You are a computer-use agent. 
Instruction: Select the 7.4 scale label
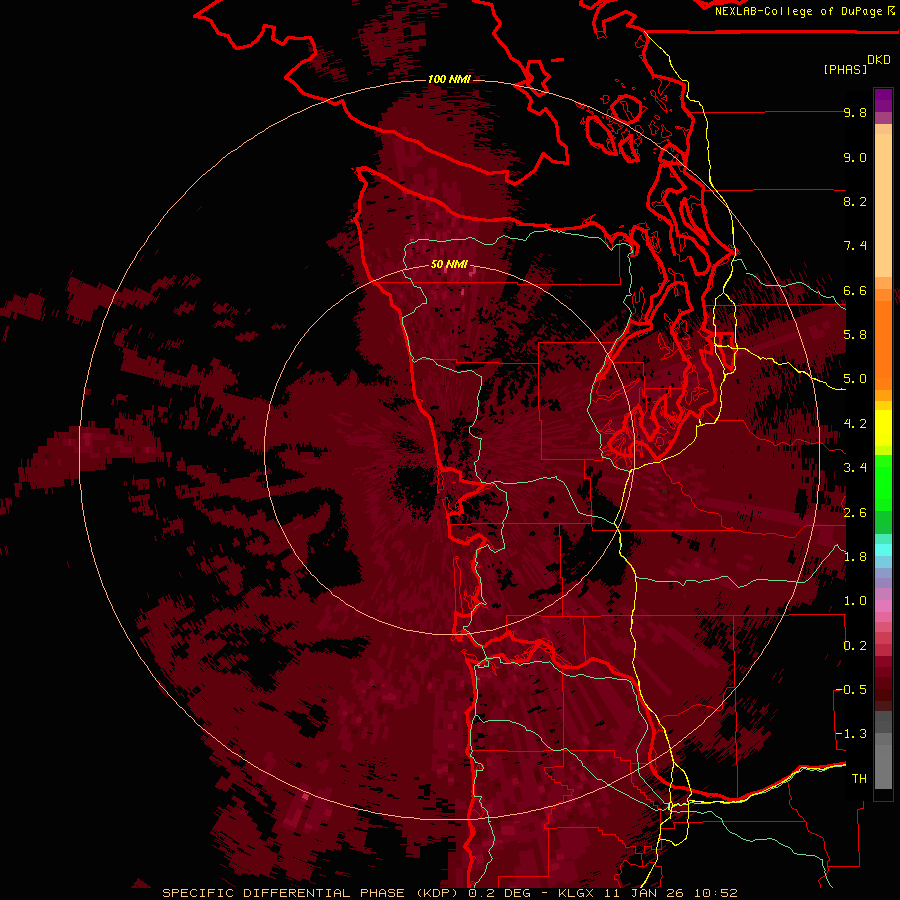[x=855, y=246]
